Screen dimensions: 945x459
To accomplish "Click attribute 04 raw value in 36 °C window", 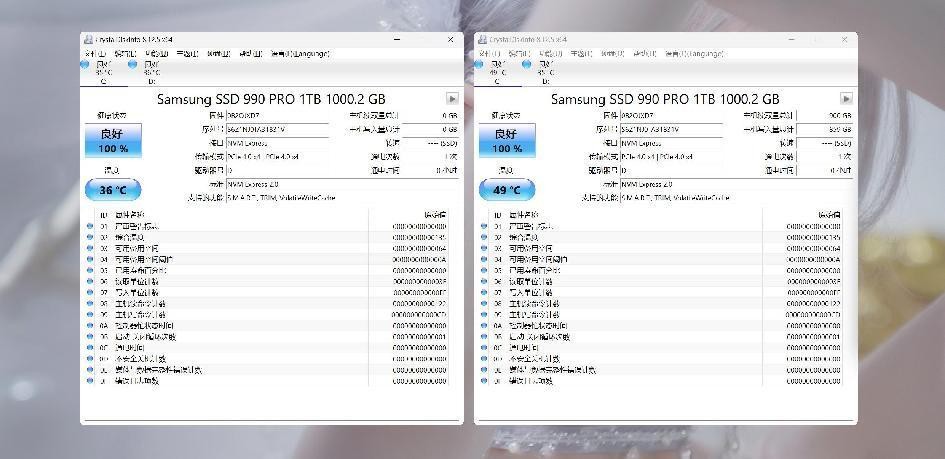I will pos(419,260).
